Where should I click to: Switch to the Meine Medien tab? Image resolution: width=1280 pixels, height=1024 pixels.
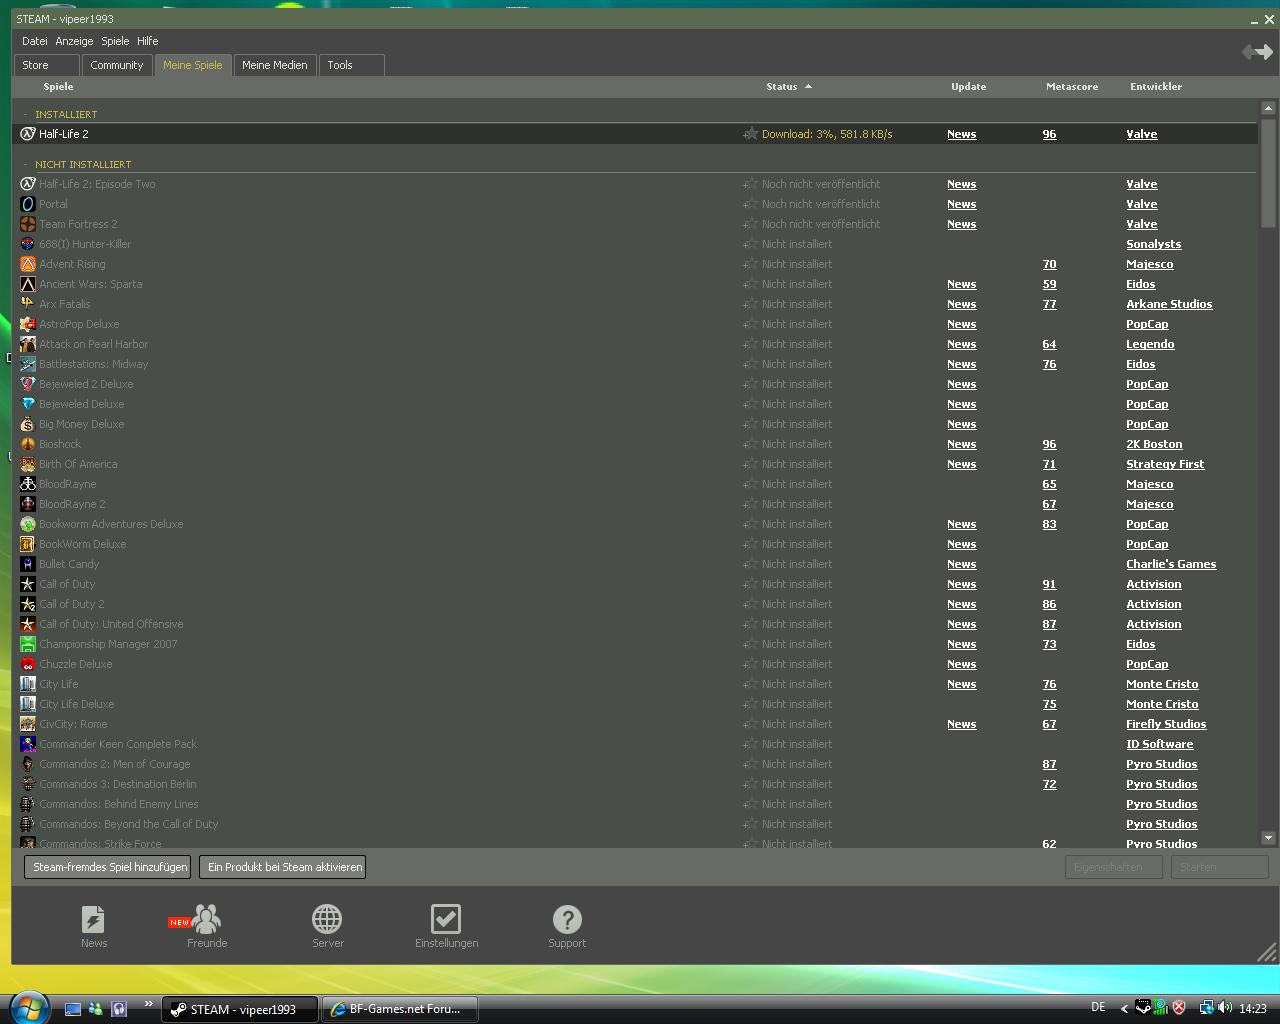tap(275, 65)
